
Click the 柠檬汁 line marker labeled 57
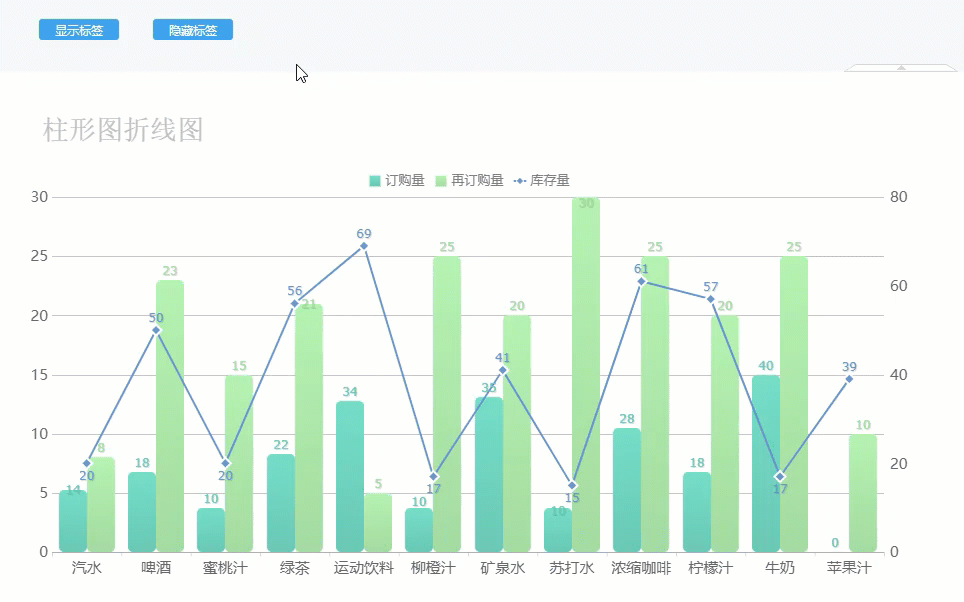tap(711, 299)
